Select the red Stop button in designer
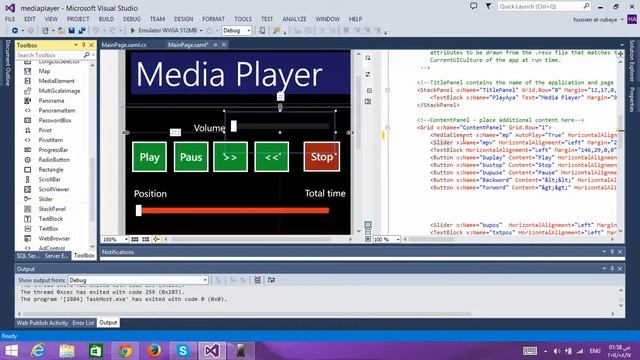This screenshot has width=640, height=360. tap(322, 156)
